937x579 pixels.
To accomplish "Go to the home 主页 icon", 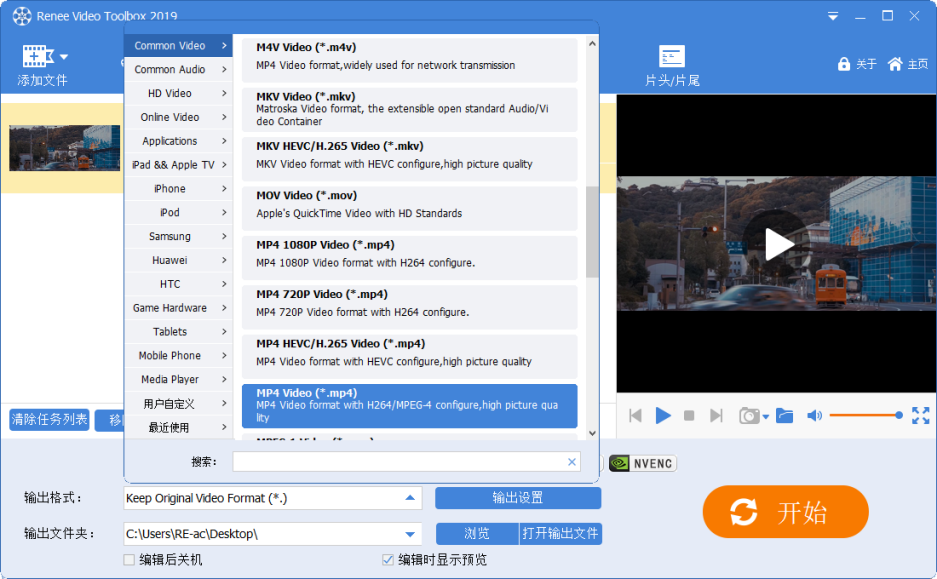I will (895, 64).
